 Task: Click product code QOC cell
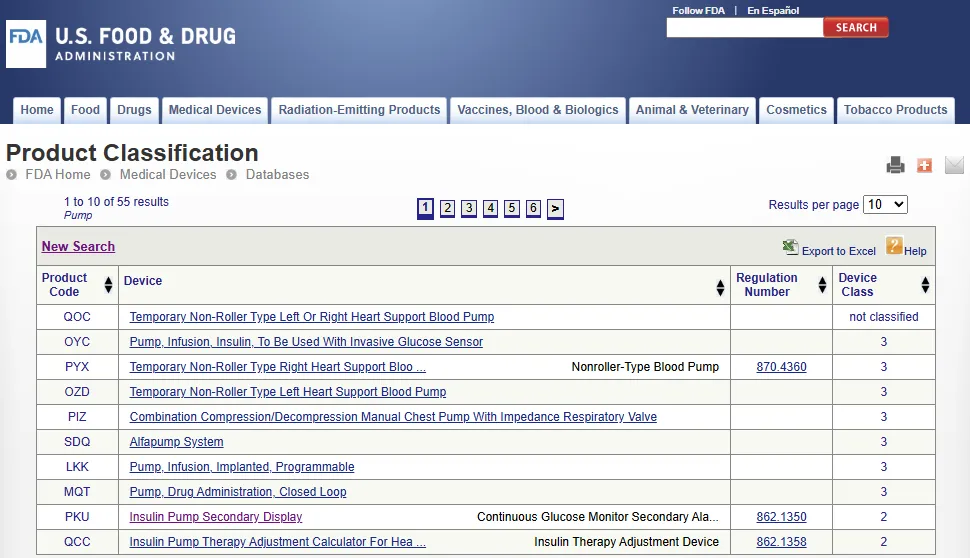[x=77, y=317]
